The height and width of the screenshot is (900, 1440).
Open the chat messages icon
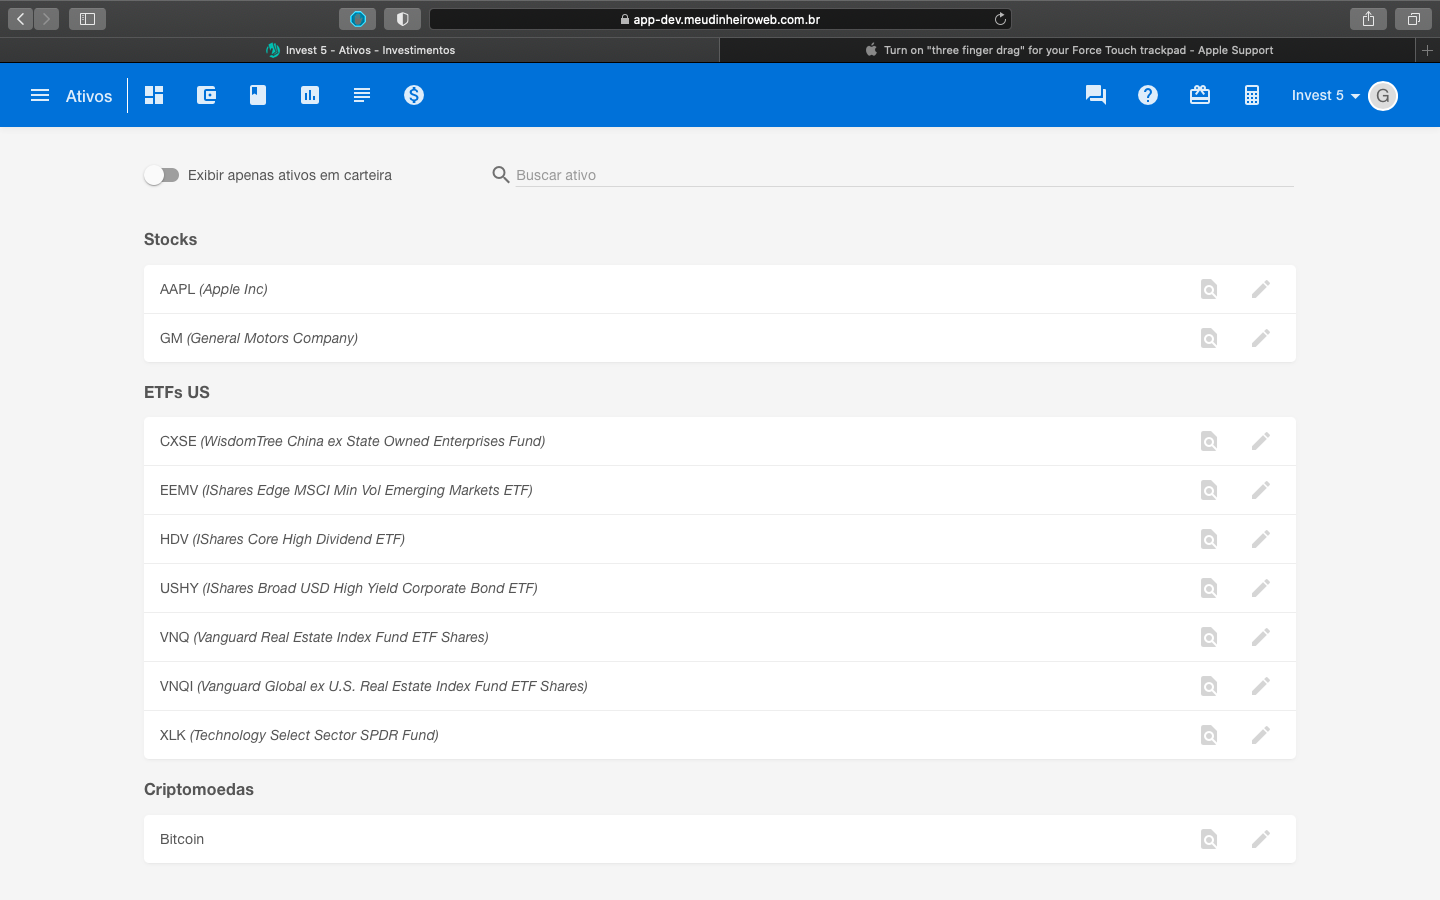coord(1096,95)
